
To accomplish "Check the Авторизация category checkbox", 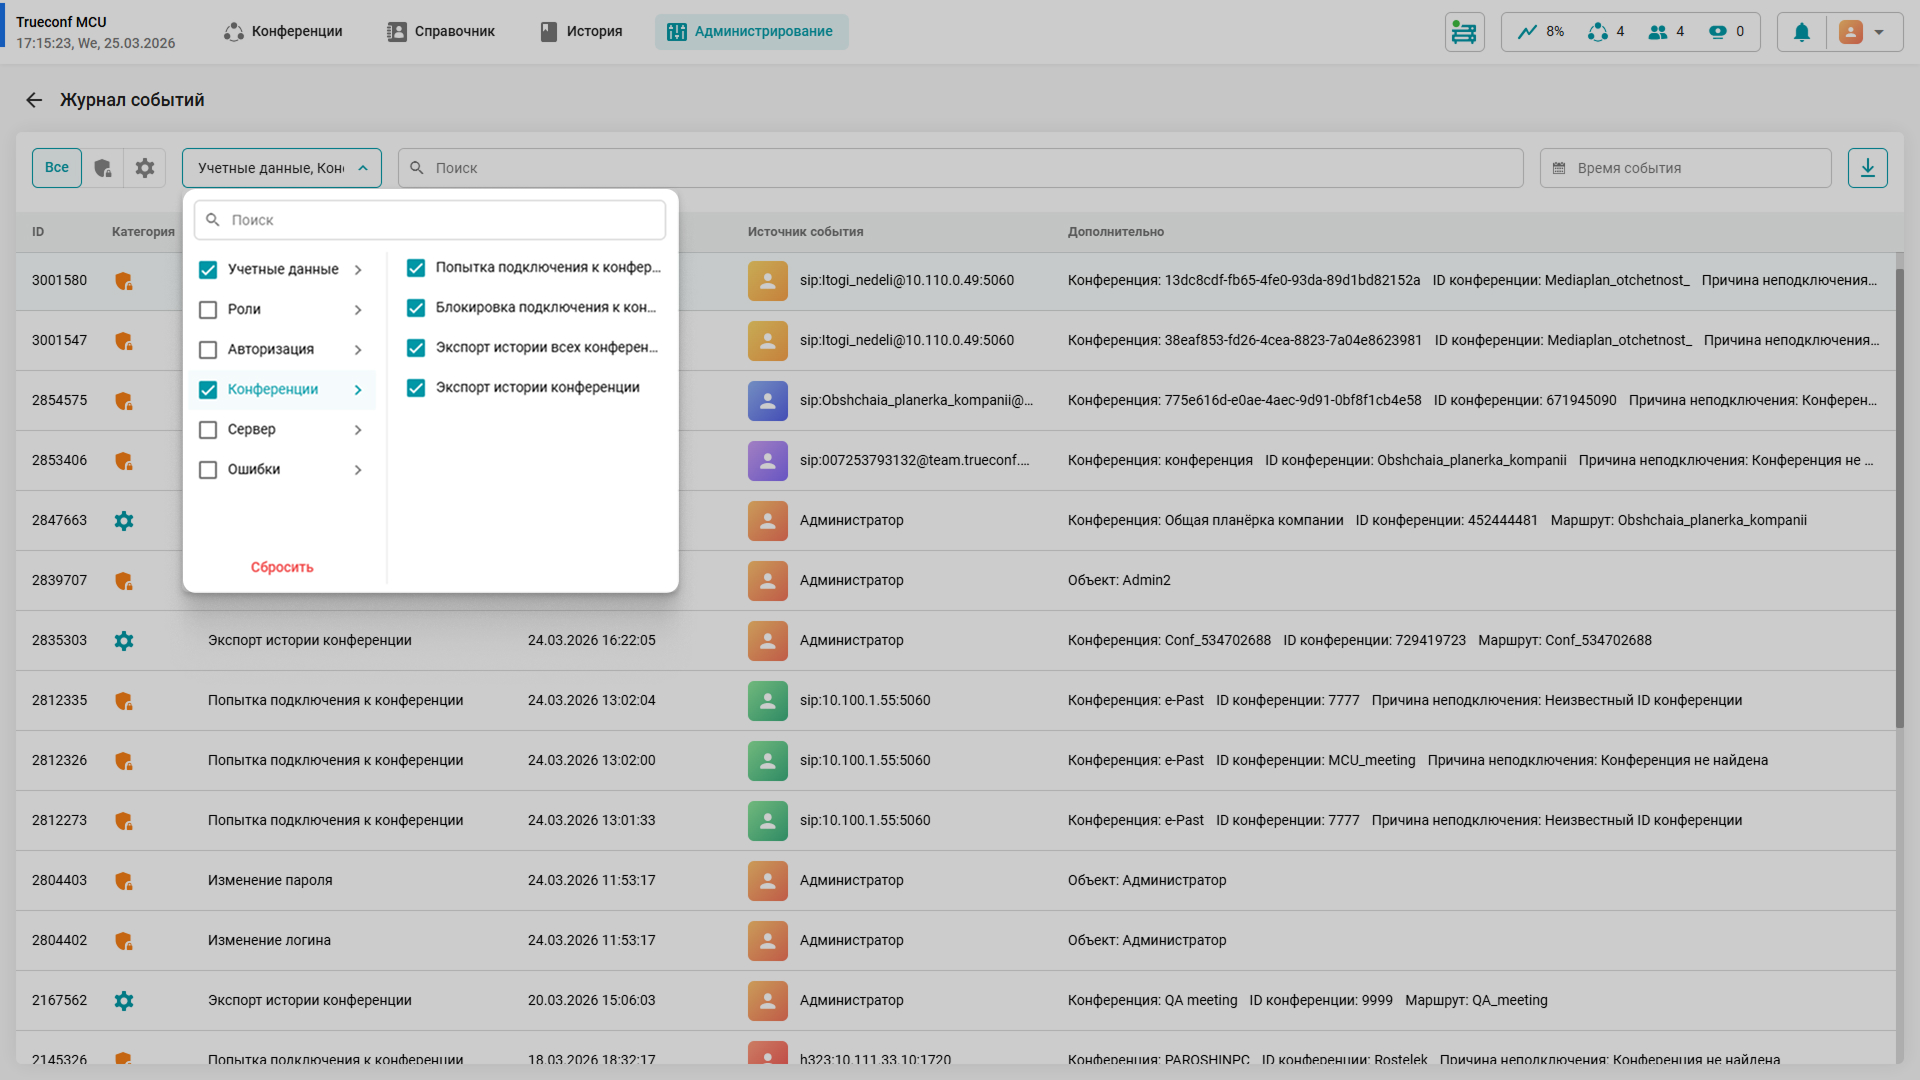I will 208,350.
